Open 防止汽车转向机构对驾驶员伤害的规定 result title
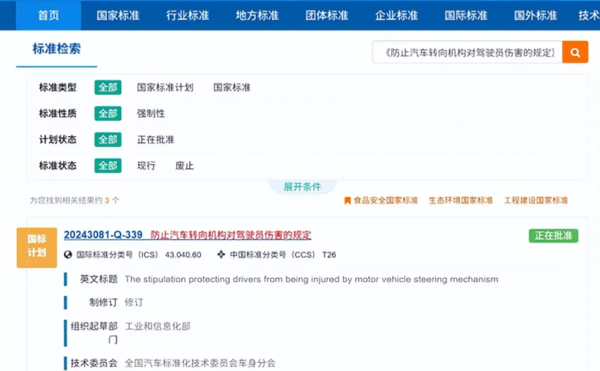 [231, 235]
